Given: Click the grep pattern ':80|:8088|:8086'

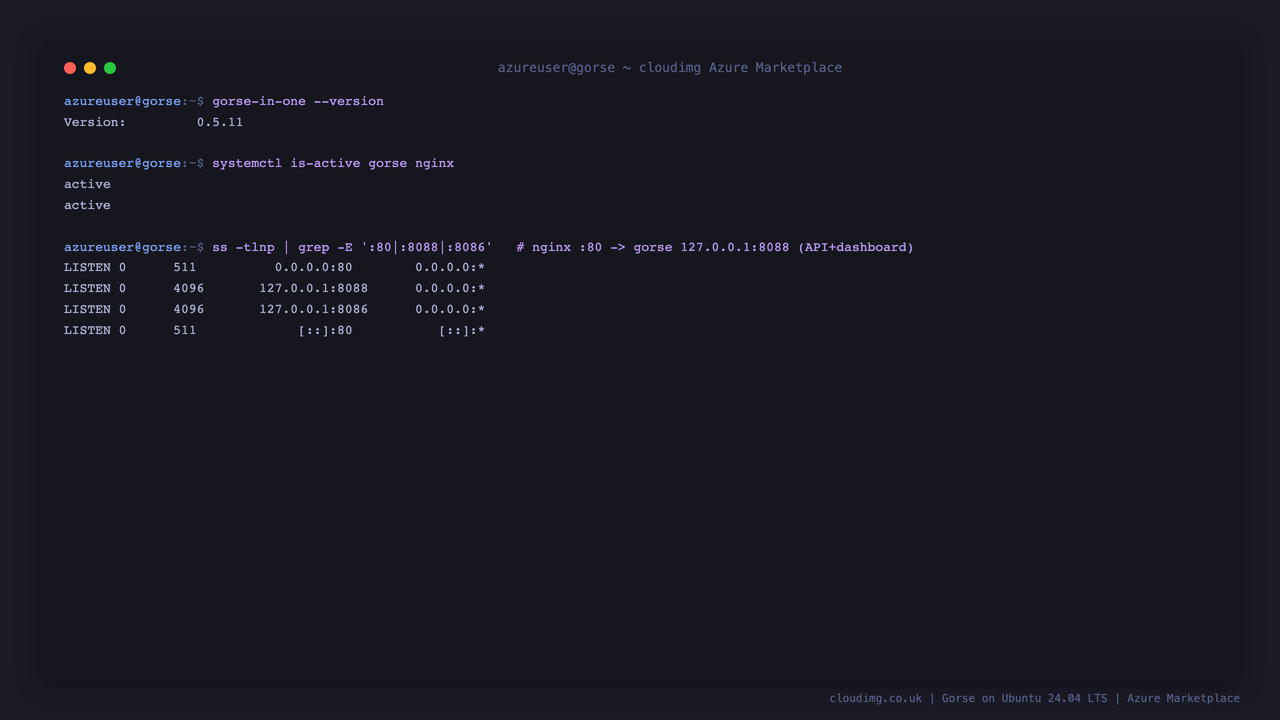Looking at the screenshot, I should [x=427, y=247].
